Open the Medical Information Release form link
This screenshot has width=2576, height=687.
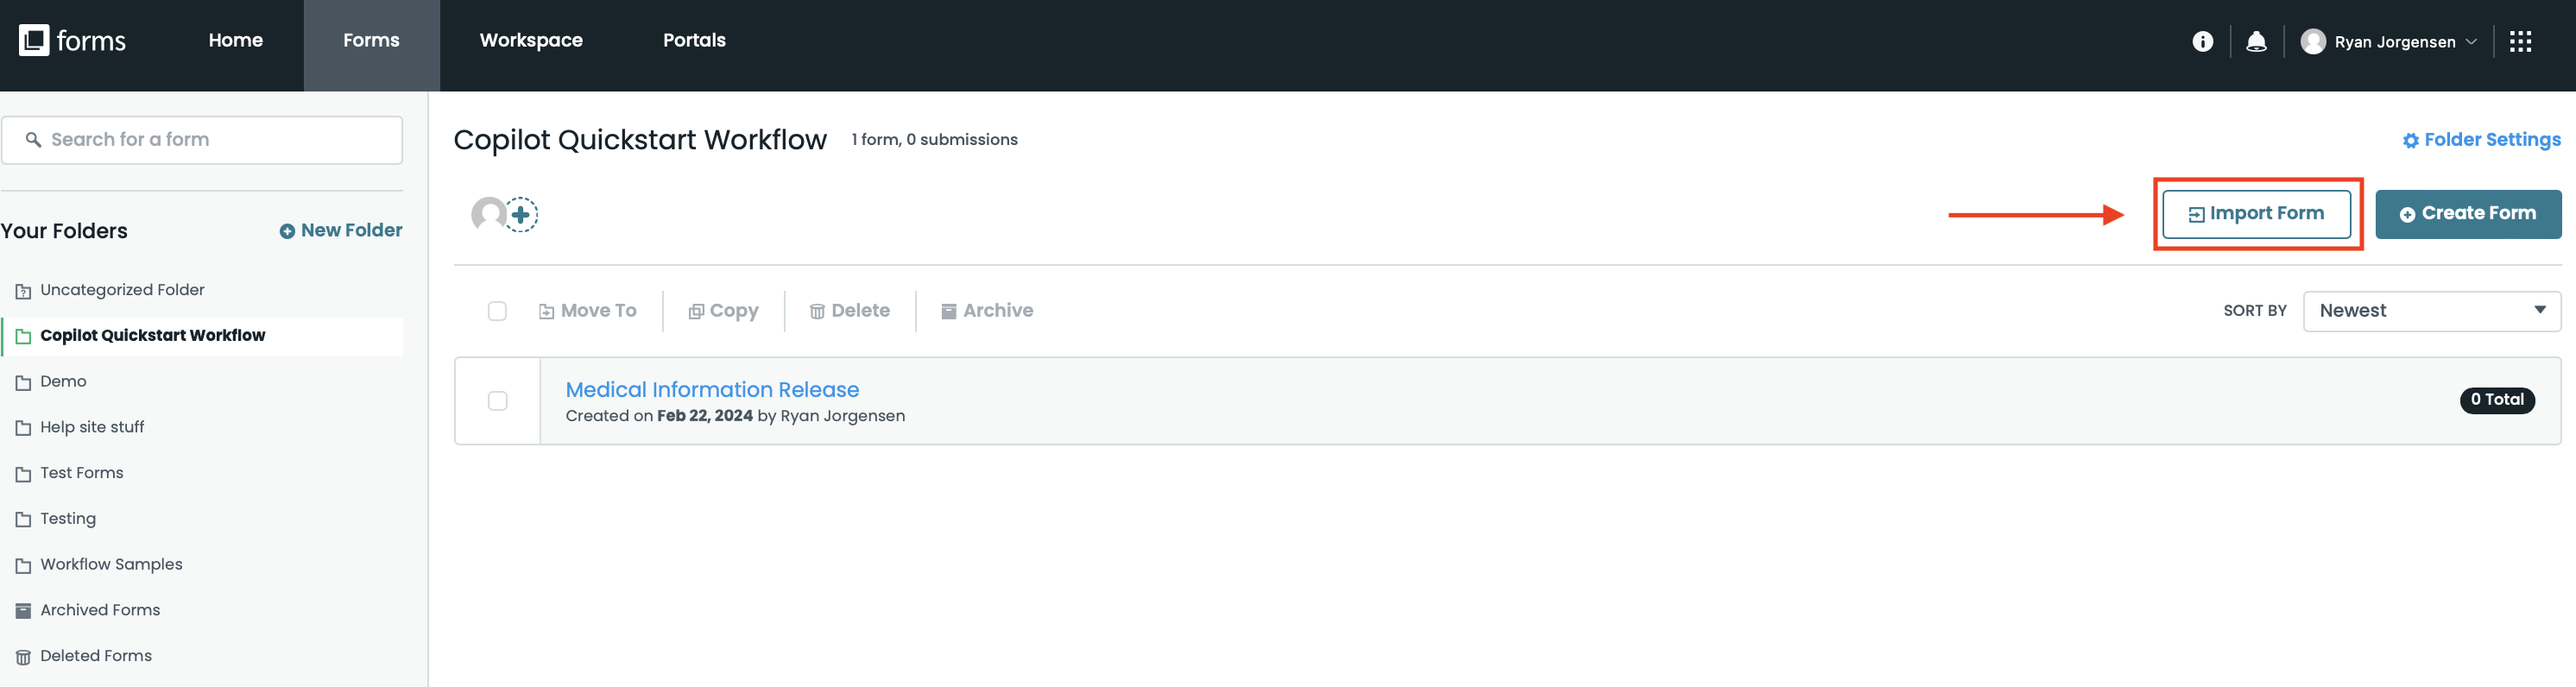[712, 389]
